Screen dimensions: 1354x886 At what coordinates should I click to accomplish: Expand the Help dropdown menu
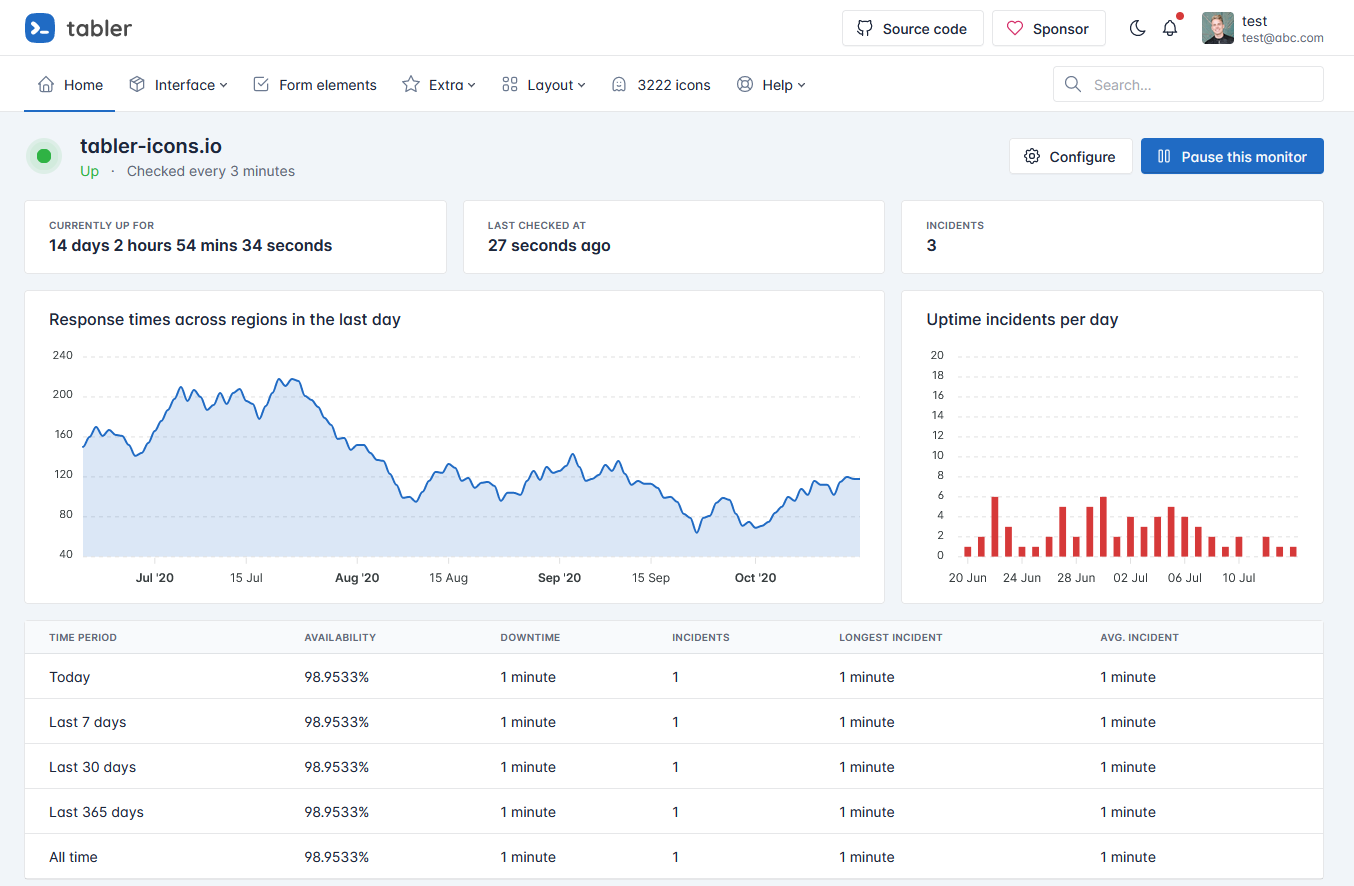[770, 85]
